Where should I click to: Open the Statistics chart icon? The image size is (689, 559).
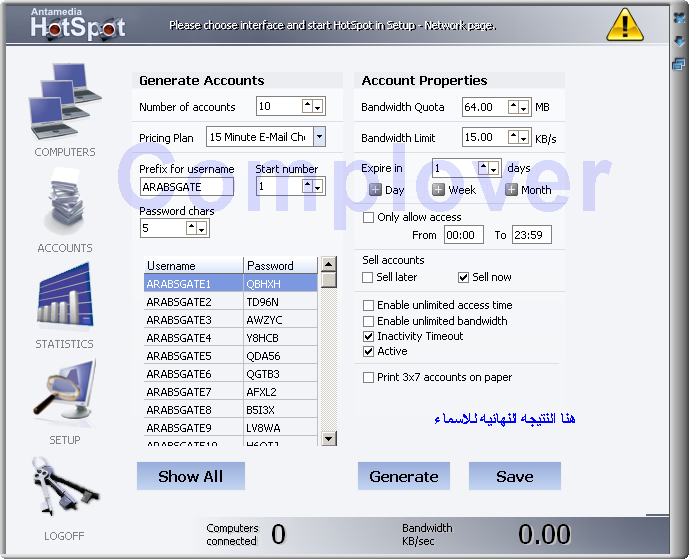pyautogui.click(x=65, y=299)
